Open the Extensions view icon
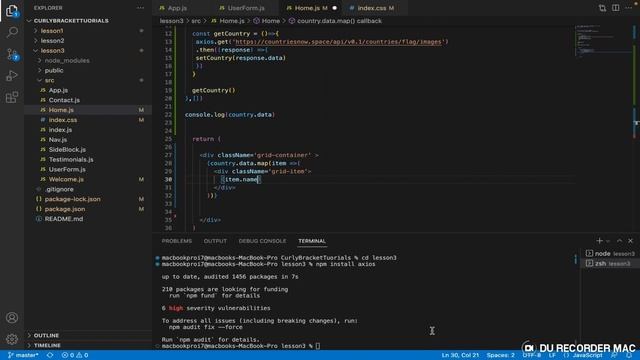Image resolution: width=640 pixels, height=360 pixels. click(x=12, y=97)
